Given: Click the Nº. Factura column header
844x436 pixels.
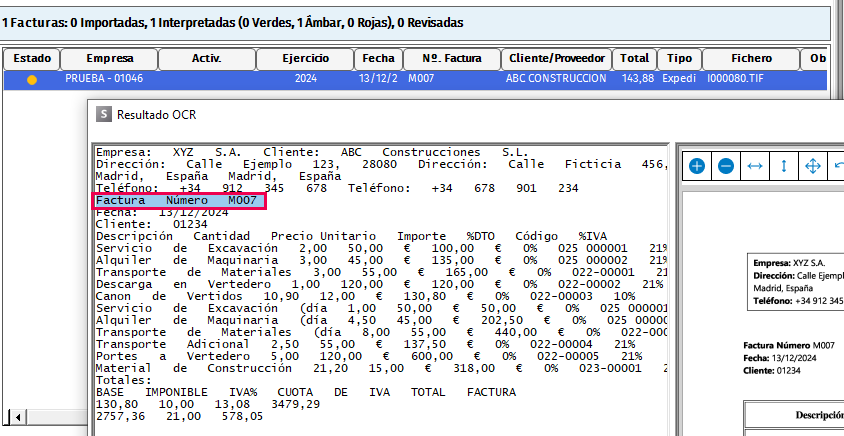Looking at the screenshot, I should pos(452,59).
